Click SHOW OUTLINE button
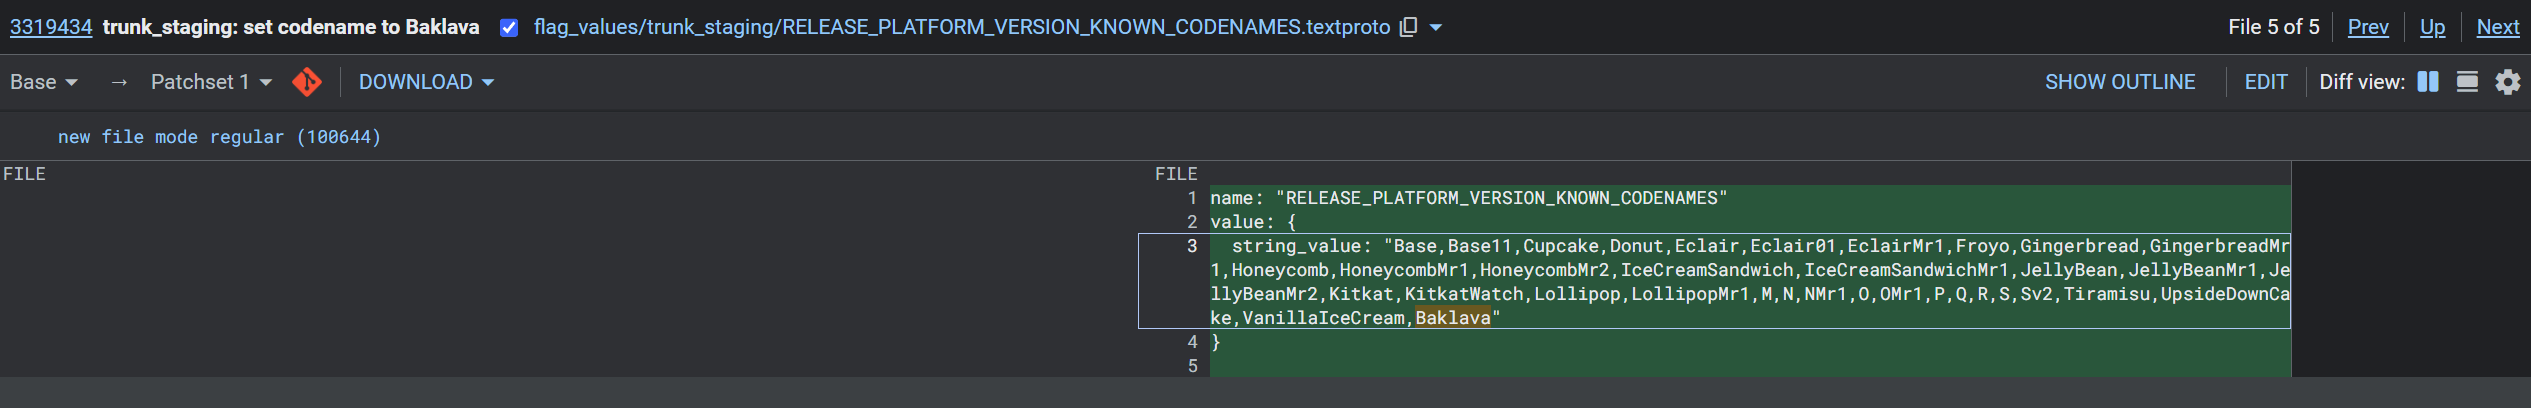 [2119, 82]
